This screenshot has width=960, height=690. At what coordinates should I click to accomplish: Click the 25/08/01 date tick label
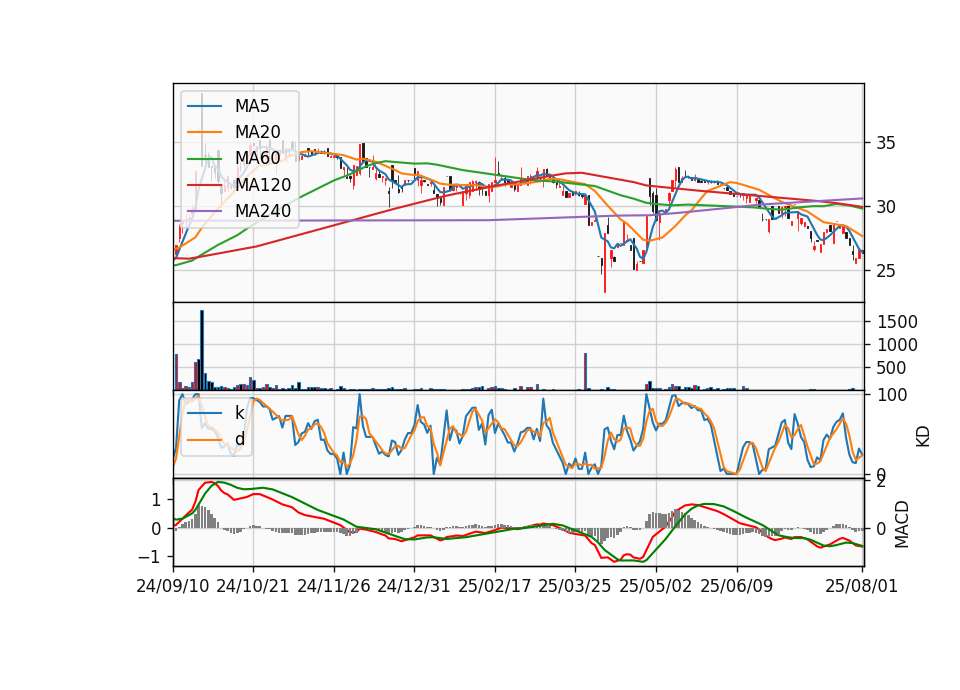click(x=861, y=586)
